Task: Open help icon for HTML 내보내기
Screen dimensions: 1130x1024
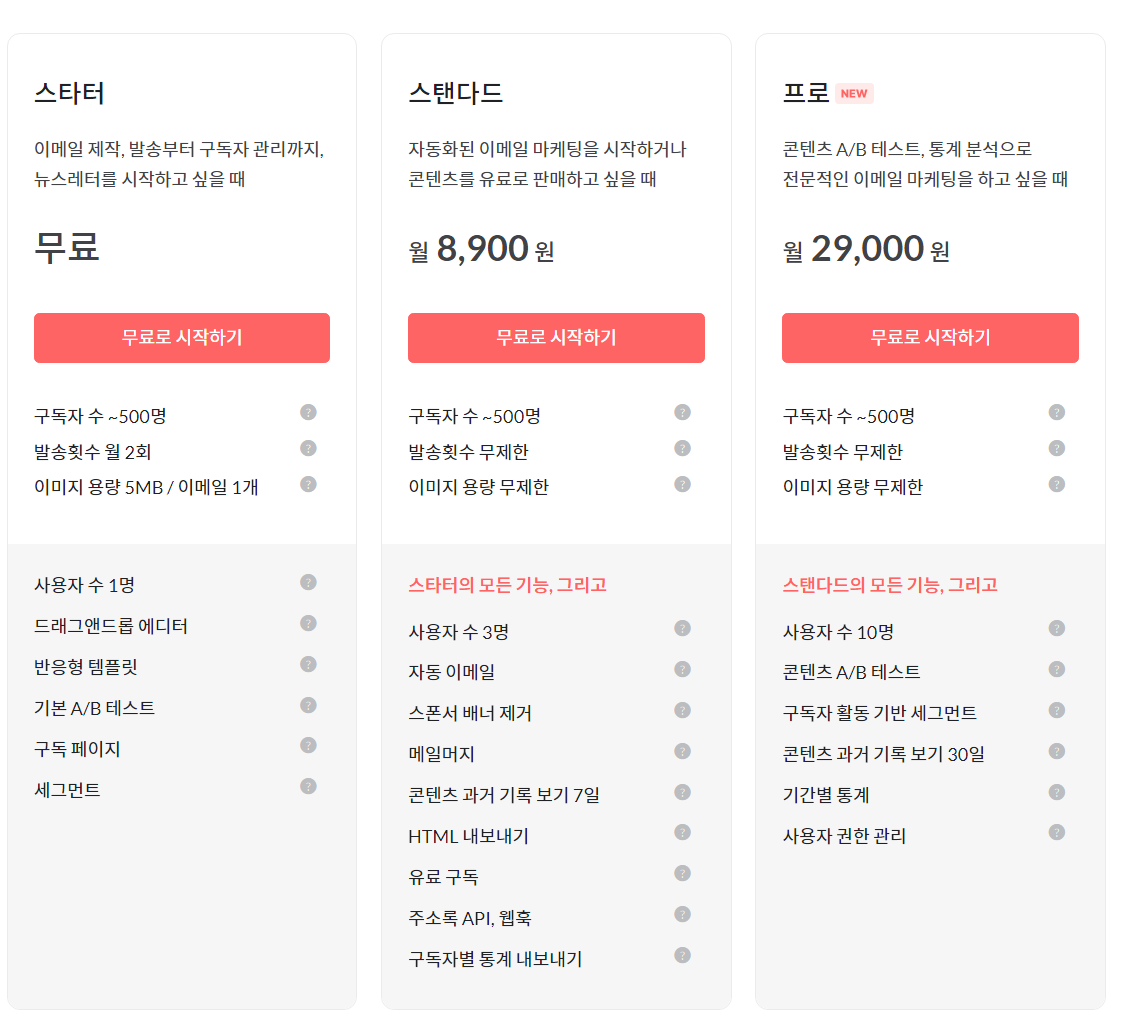Action: (682, 833)
